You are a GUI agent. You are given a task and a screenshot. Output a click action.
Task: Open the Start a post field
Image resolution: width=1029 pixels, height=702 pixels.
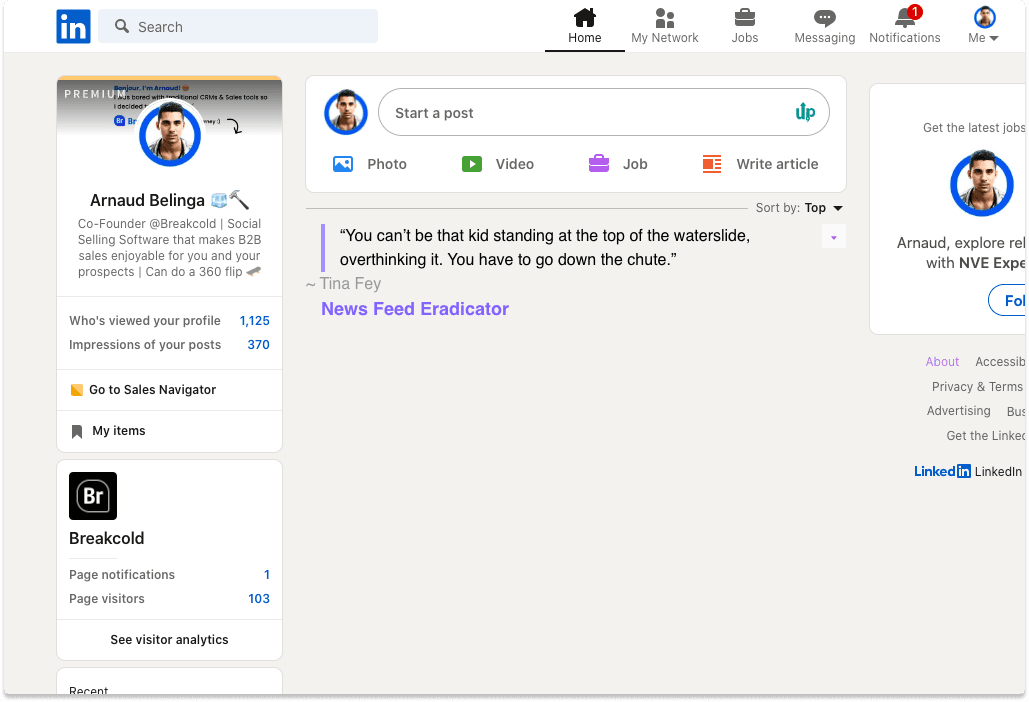(x=604, y=112)
